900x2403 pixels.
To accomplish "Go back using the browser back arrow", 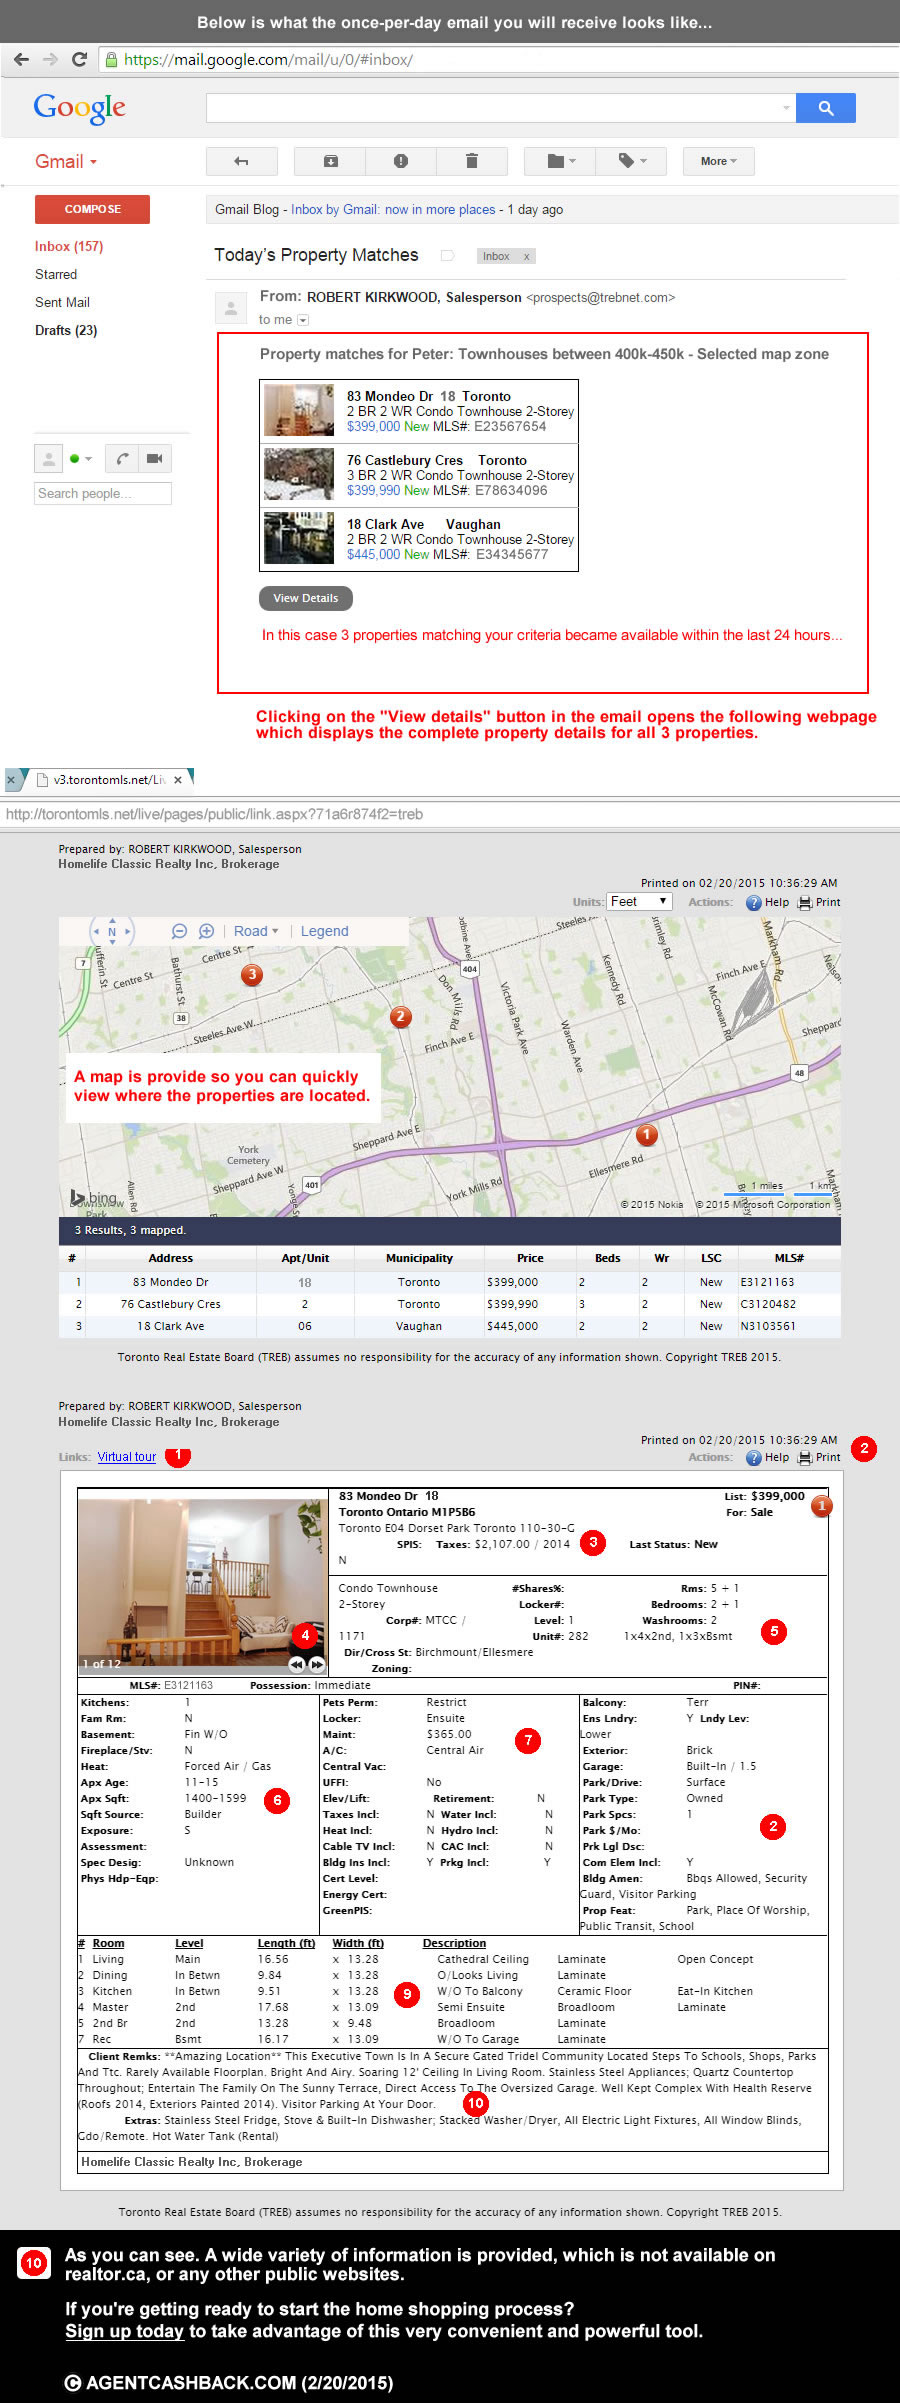I will click(x=21, y=59).
